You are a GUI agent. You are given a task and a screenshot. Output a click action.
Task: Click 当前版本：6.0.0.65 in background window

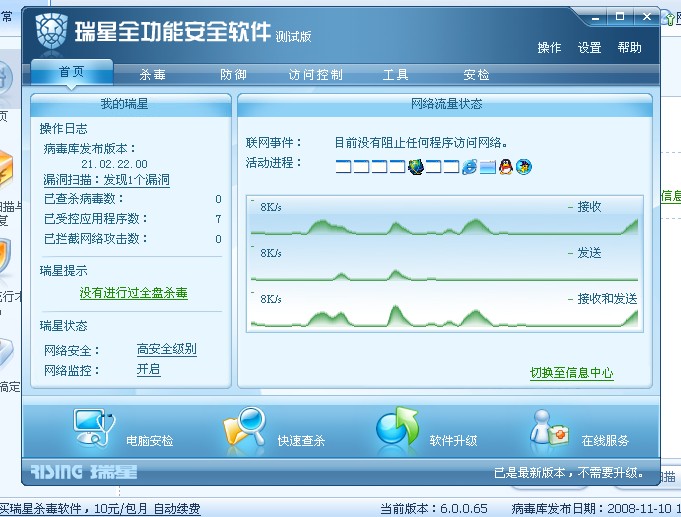click(x=433, y=509)
